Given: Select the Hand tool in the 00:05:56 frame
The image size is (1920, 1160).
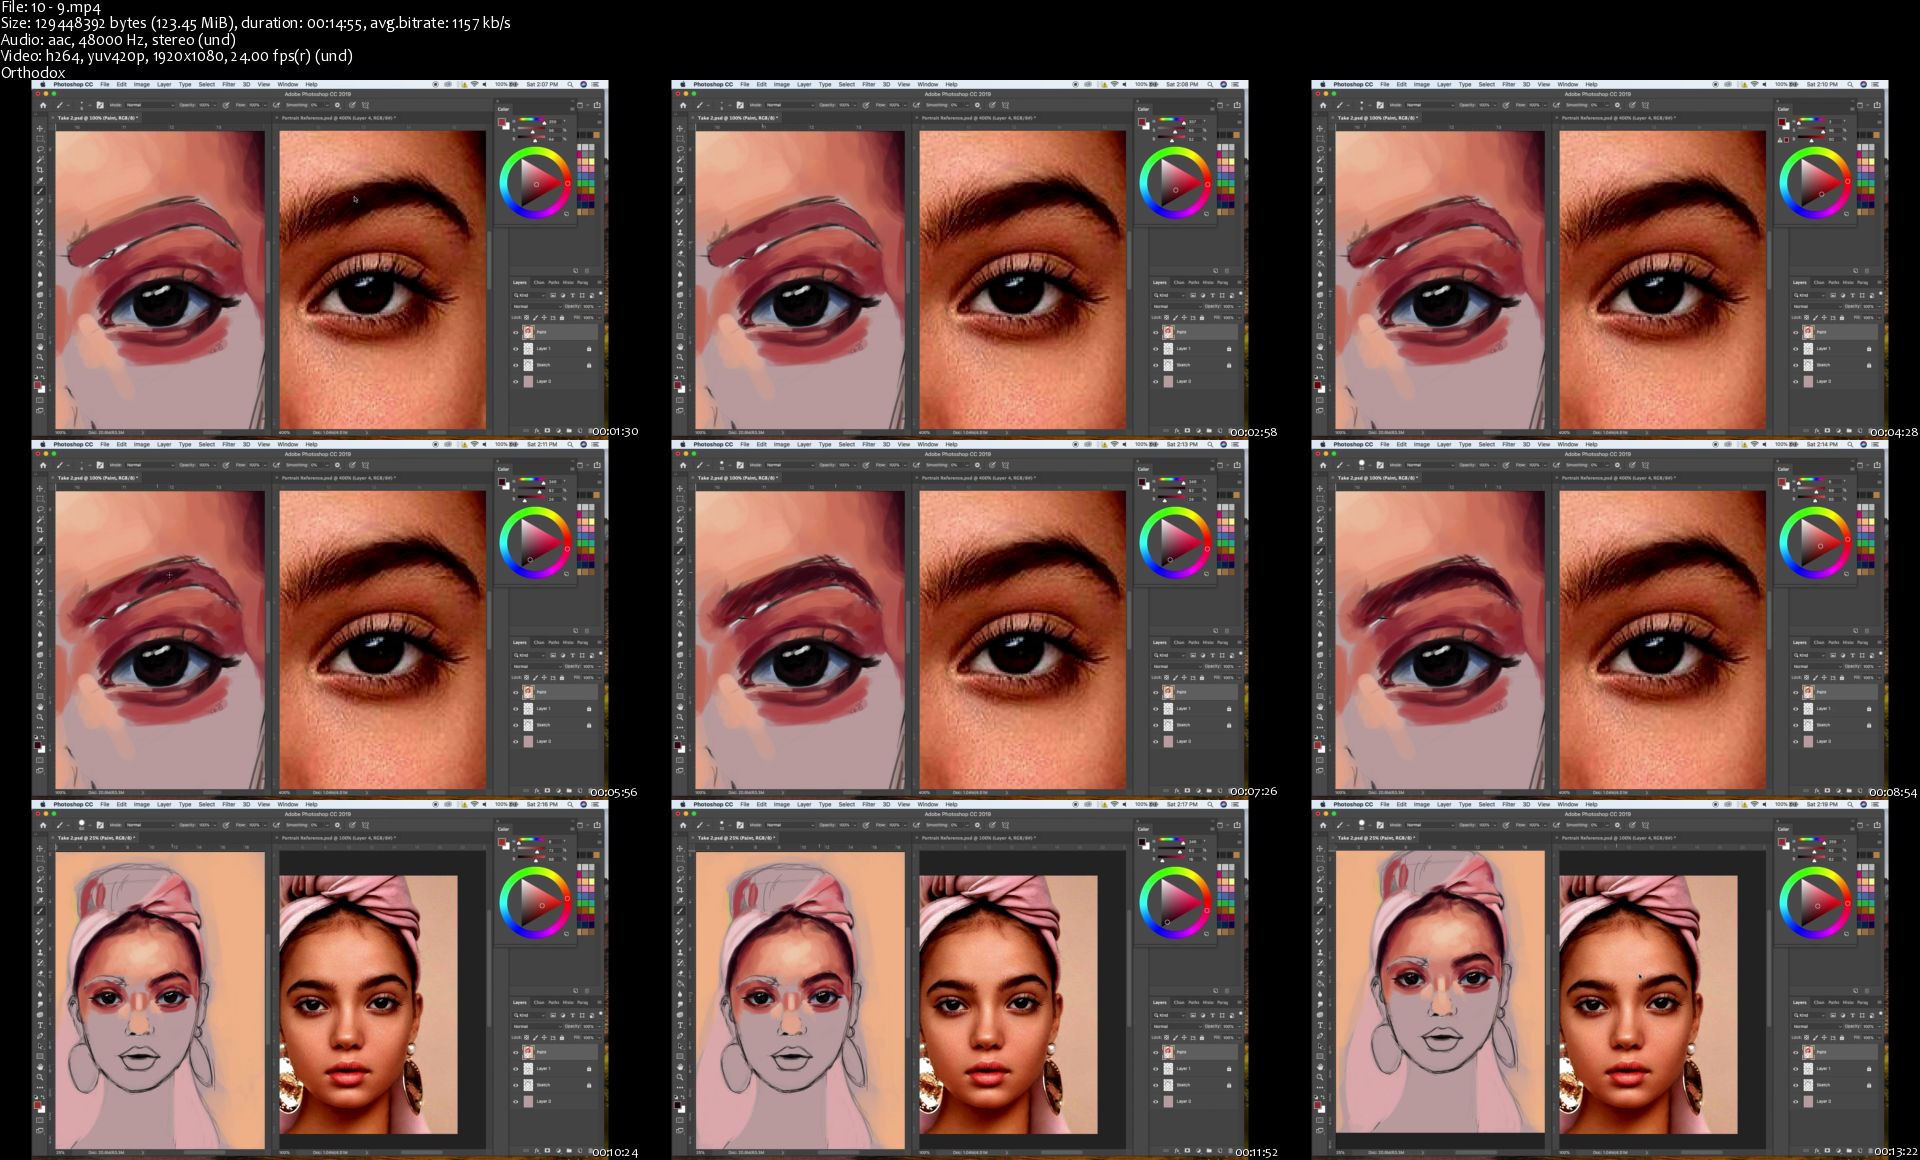Looking at the screenshot, I should pyautogui.click(x=40, y=707).
